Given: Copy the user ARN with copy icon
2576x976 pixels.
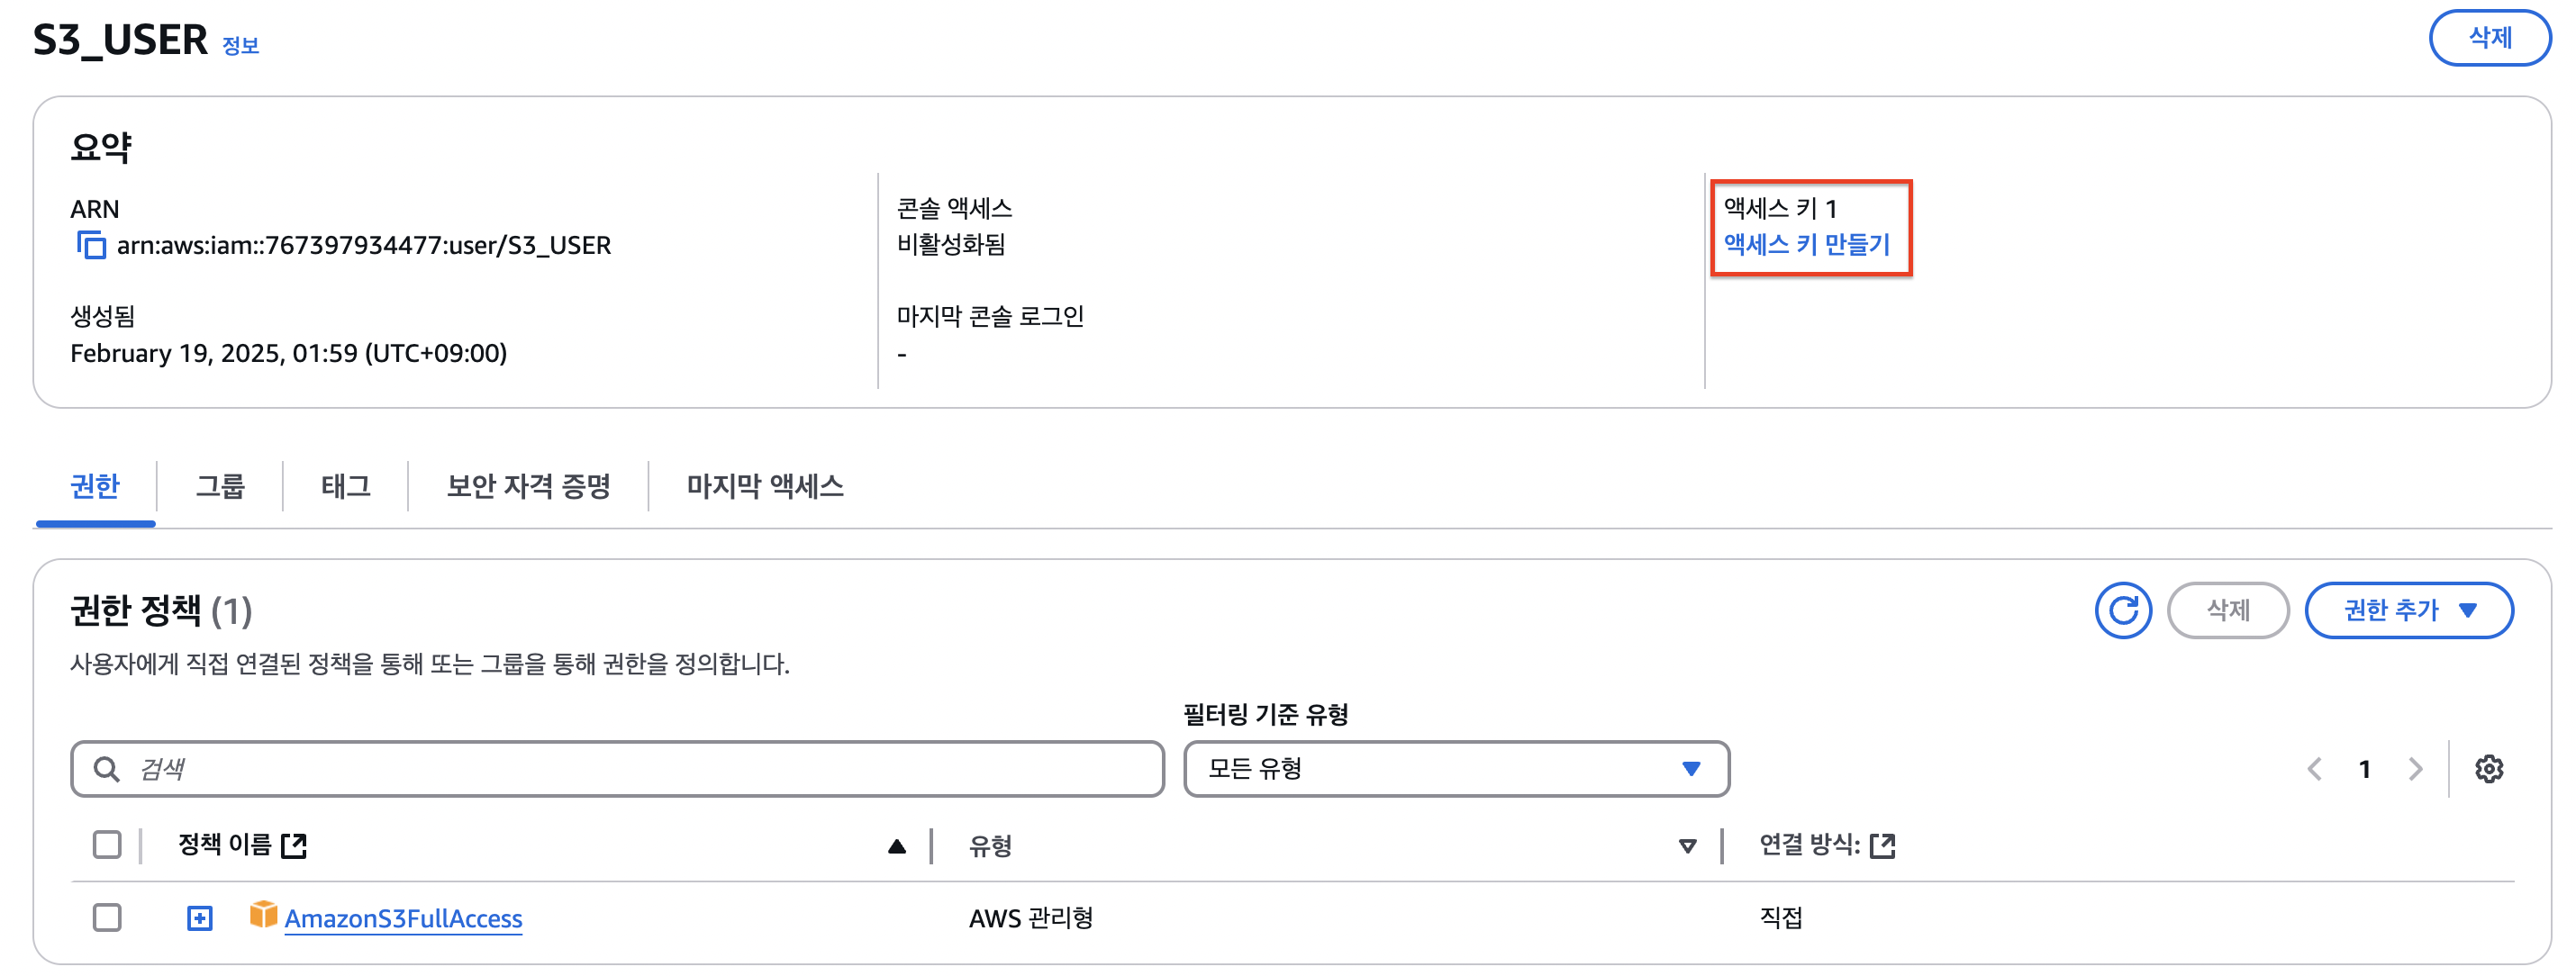Looking at the screenshot, I should coord(91,245).
